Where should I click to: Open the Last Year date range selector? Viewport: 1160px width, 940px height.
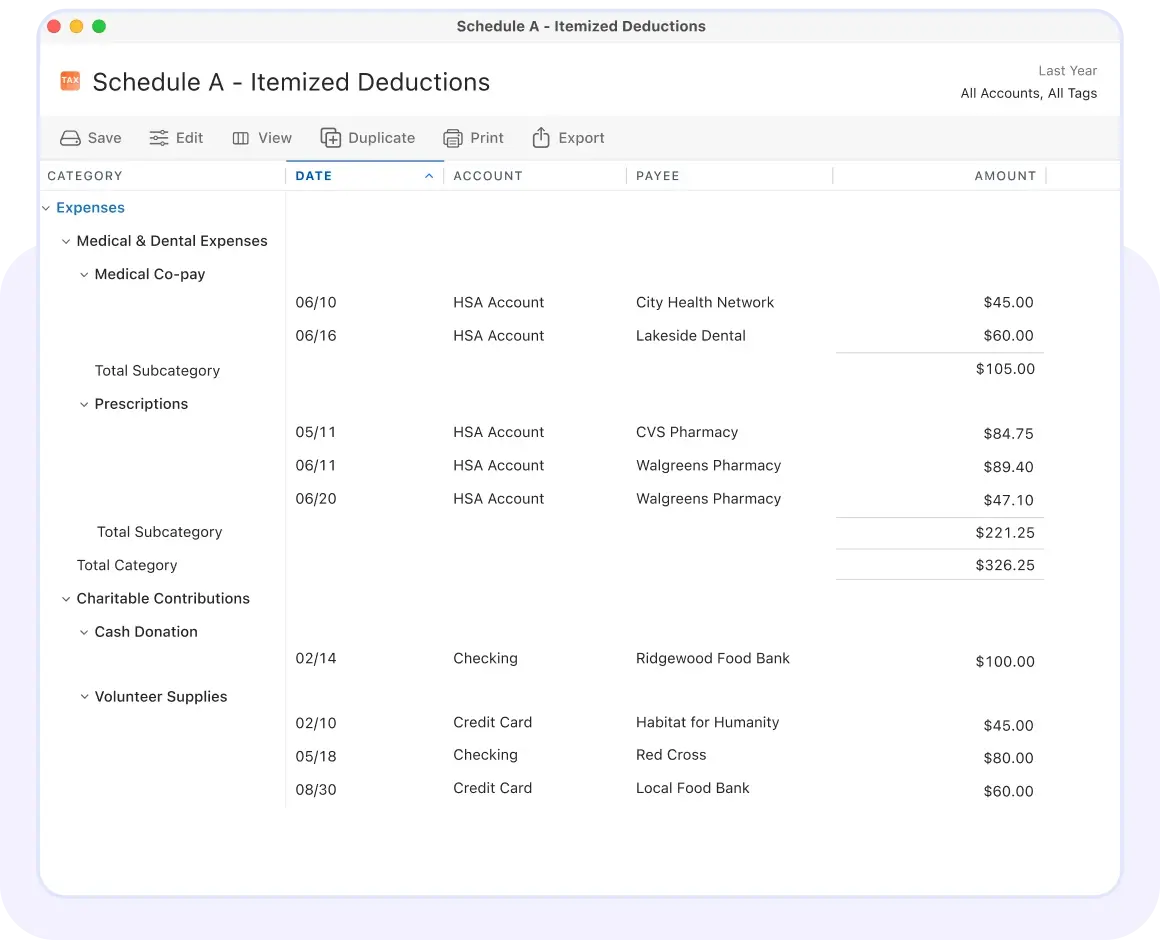[x=1067, y=70]
